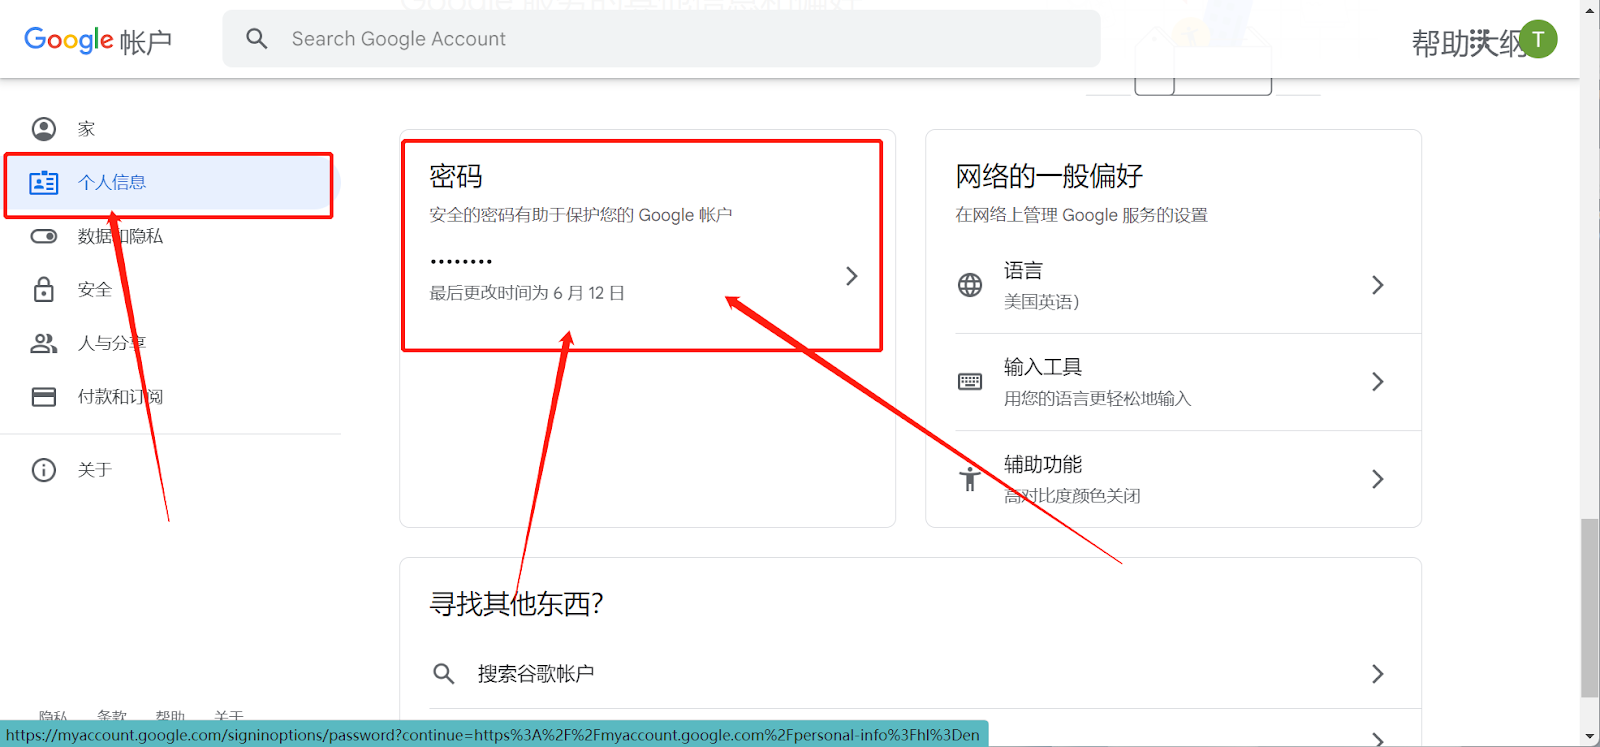Expand the 输入工具 row chevron
The image size is (1600, 747).
click(x=1378, y=382)
